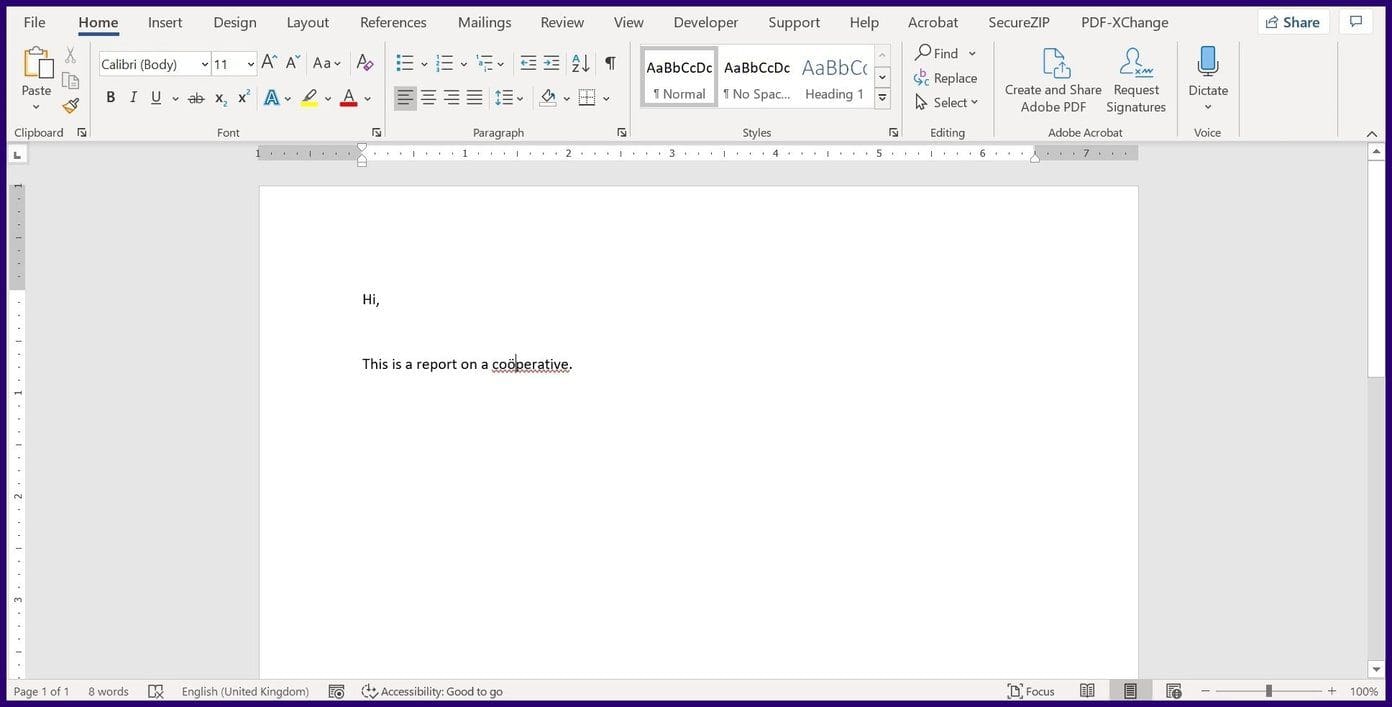Click English (United Kingdom) language
Screen dimensions: 1392x707
[245, 691]
